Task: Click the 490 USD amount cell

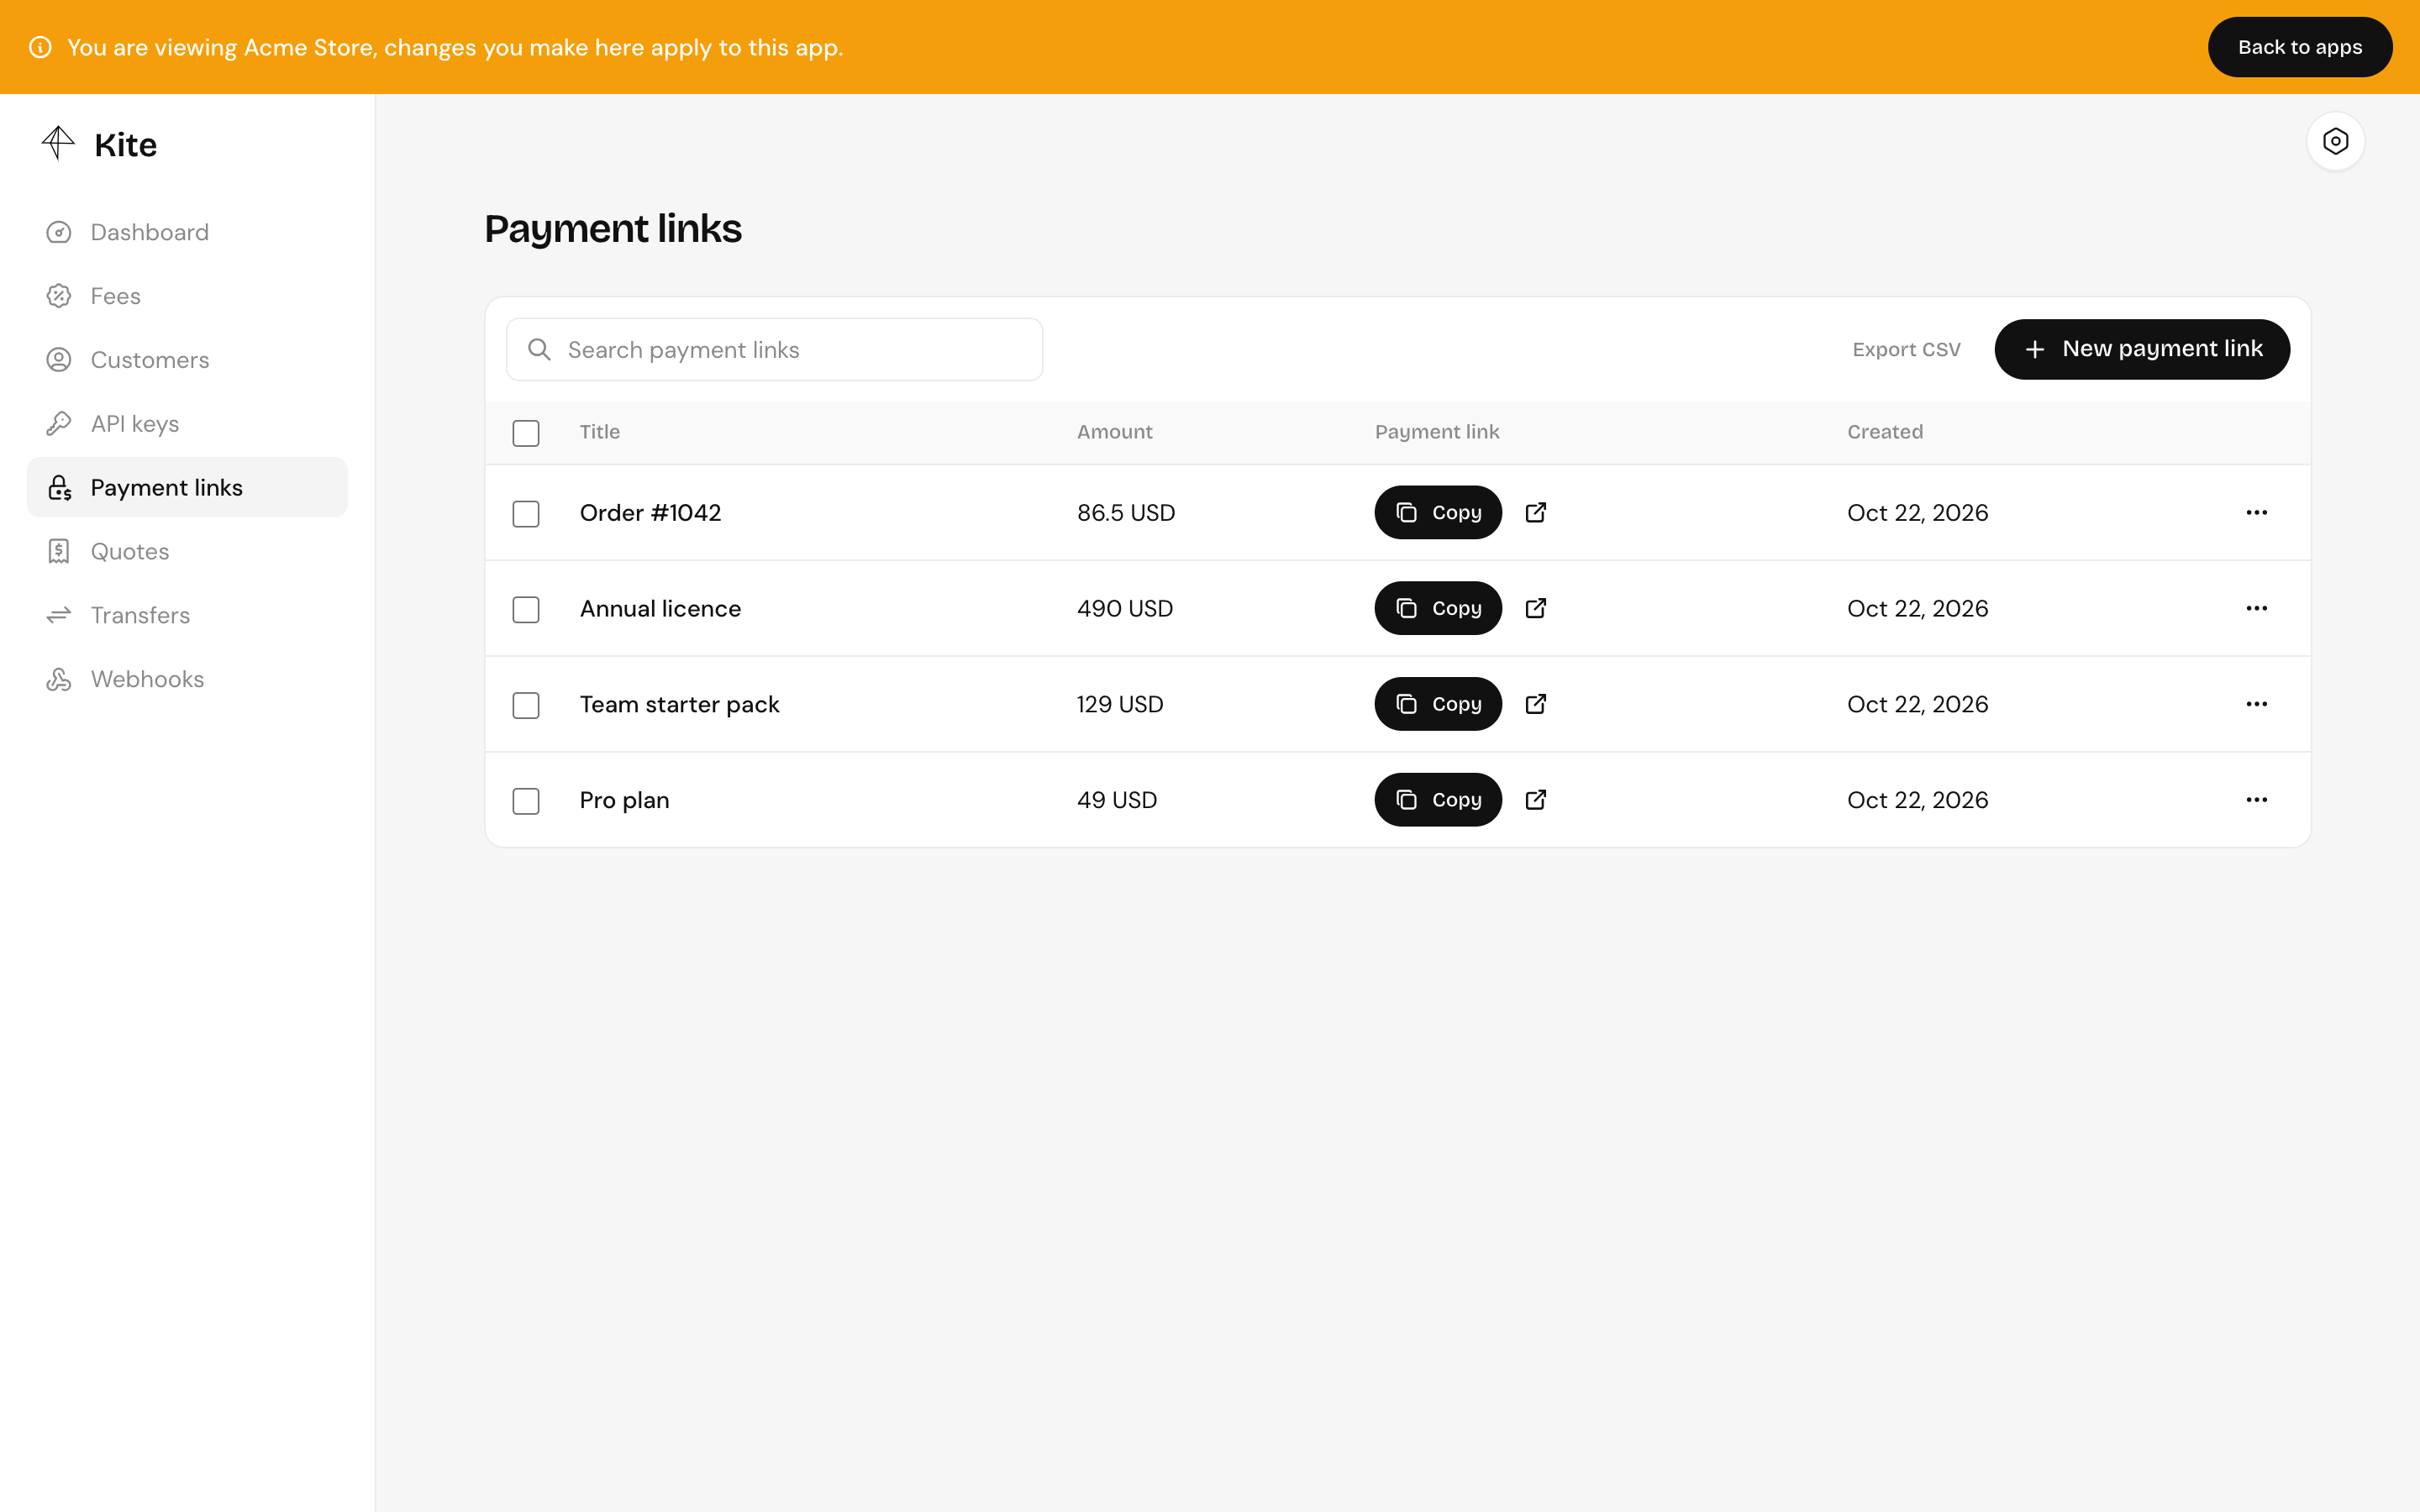Action: (1125, 608)
